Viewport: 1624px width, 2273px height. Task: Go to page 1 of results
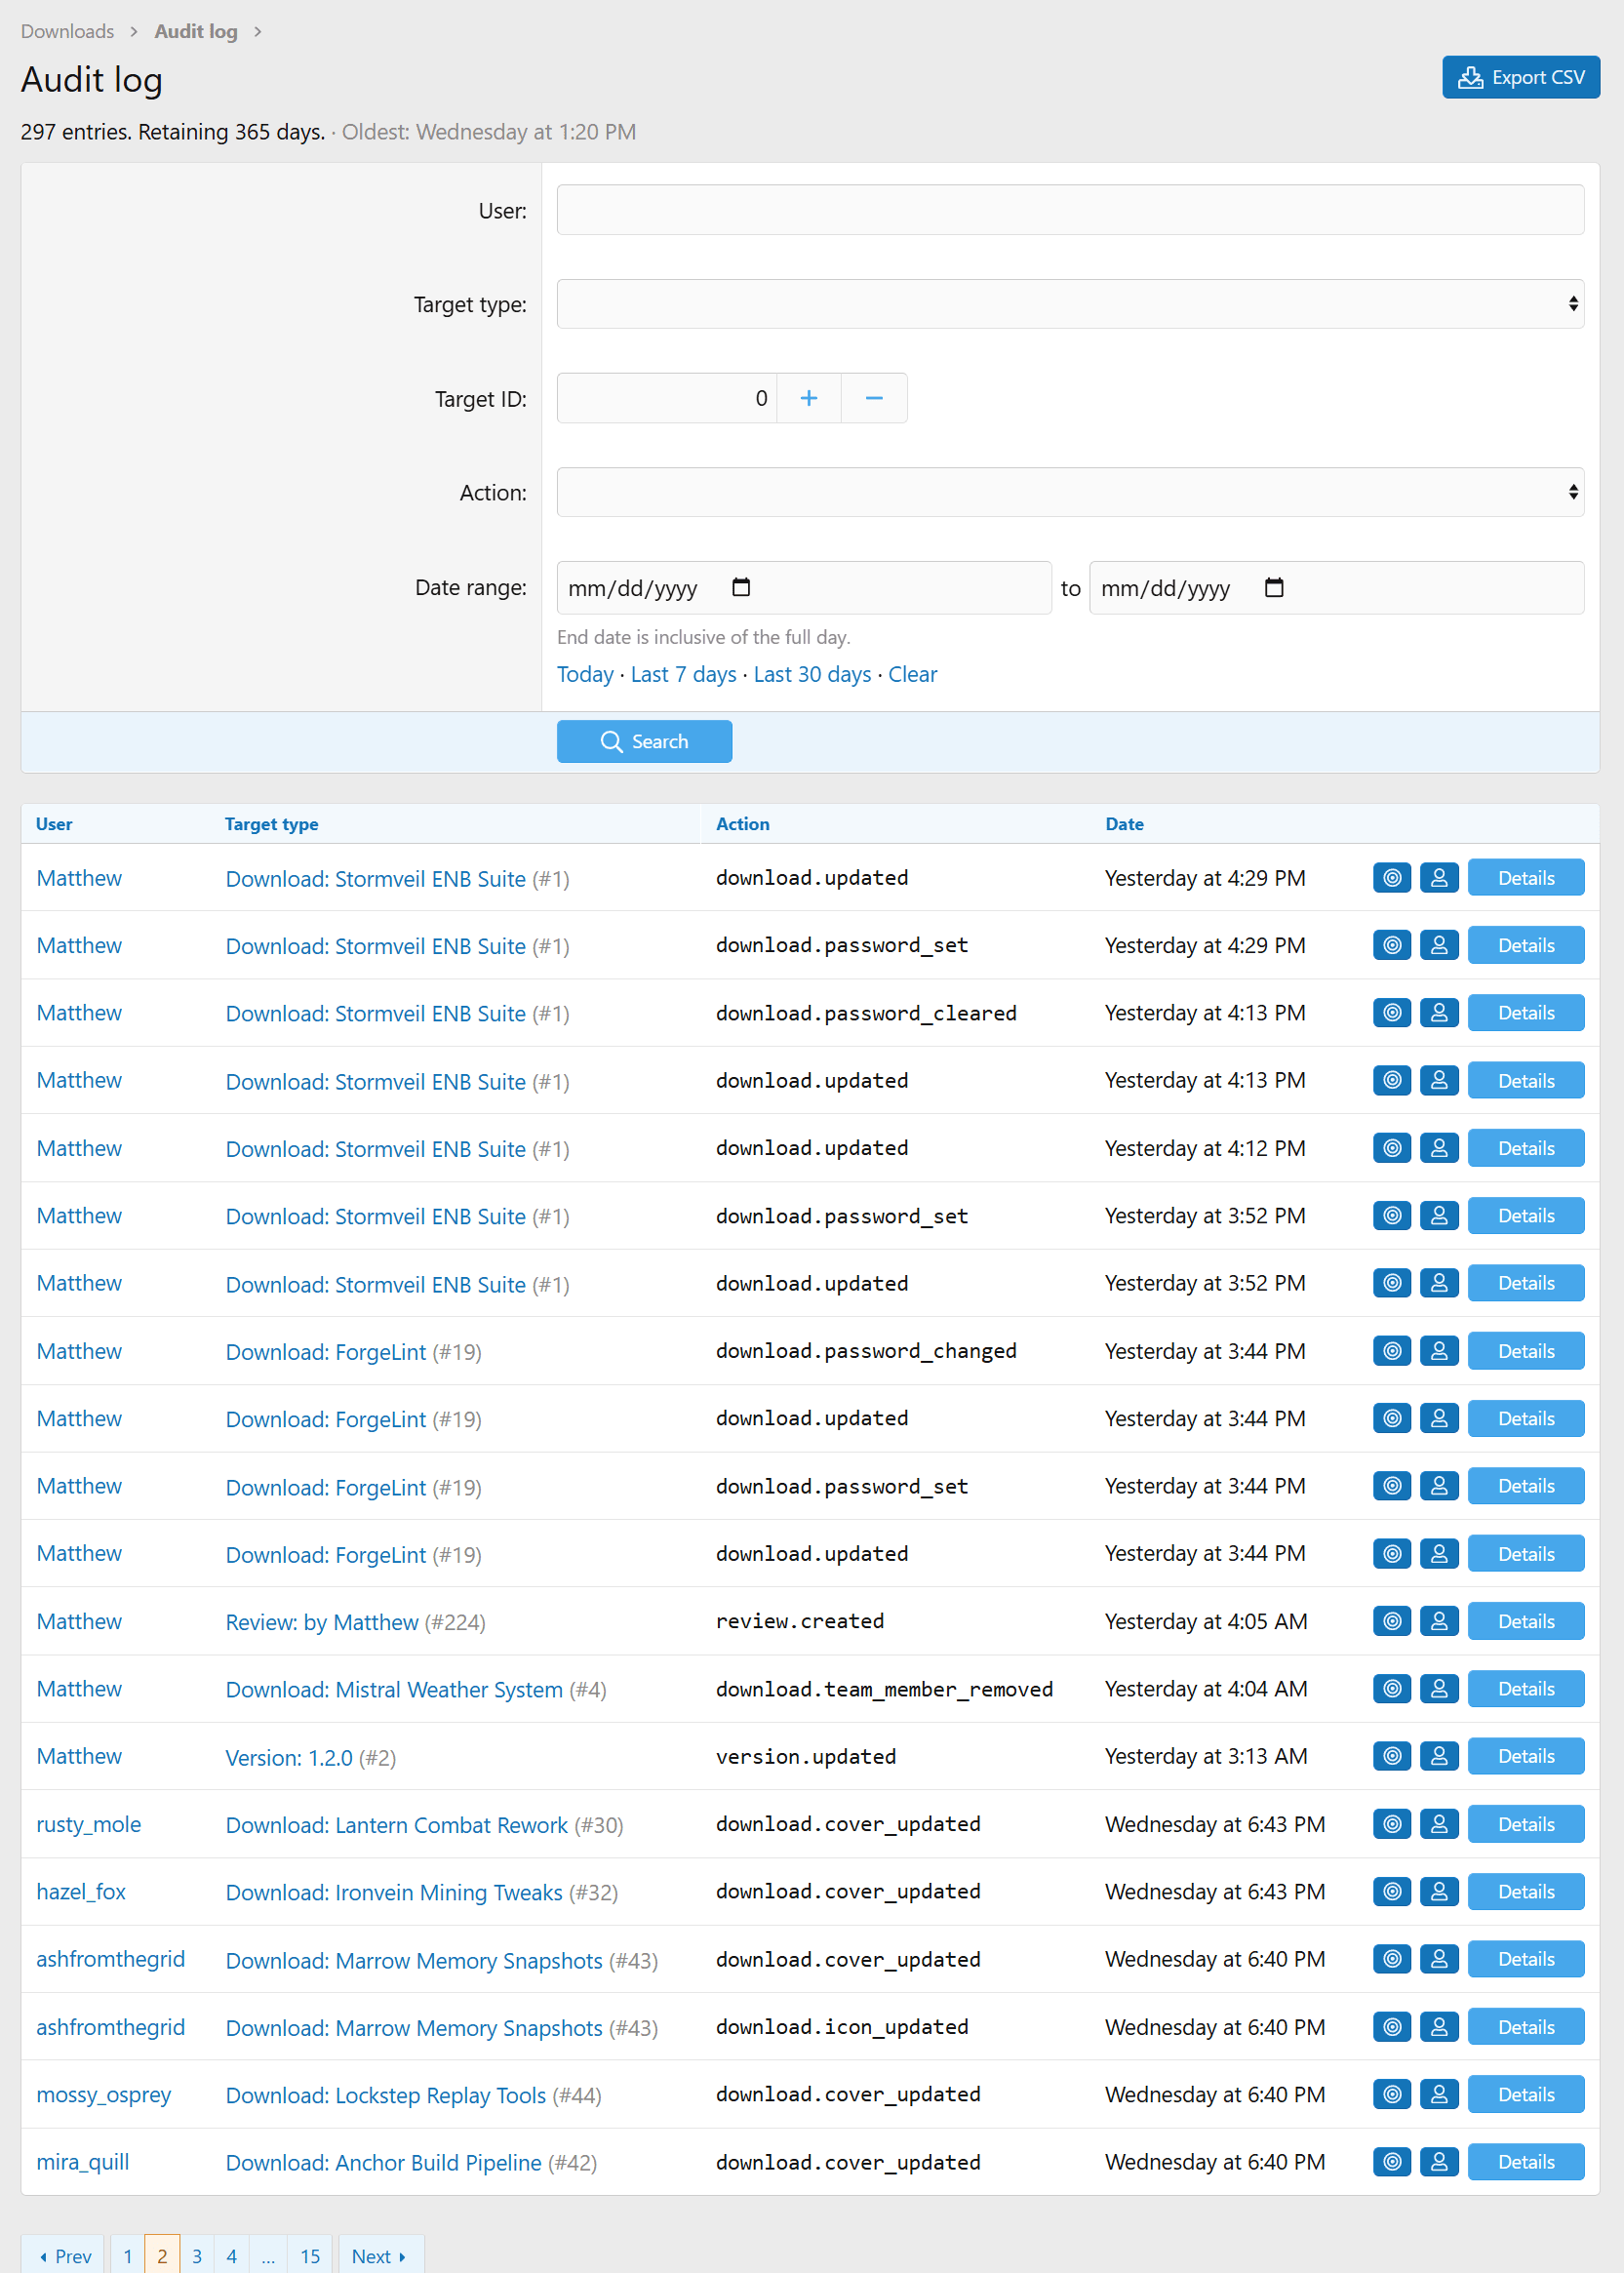tap(127, 2255)
